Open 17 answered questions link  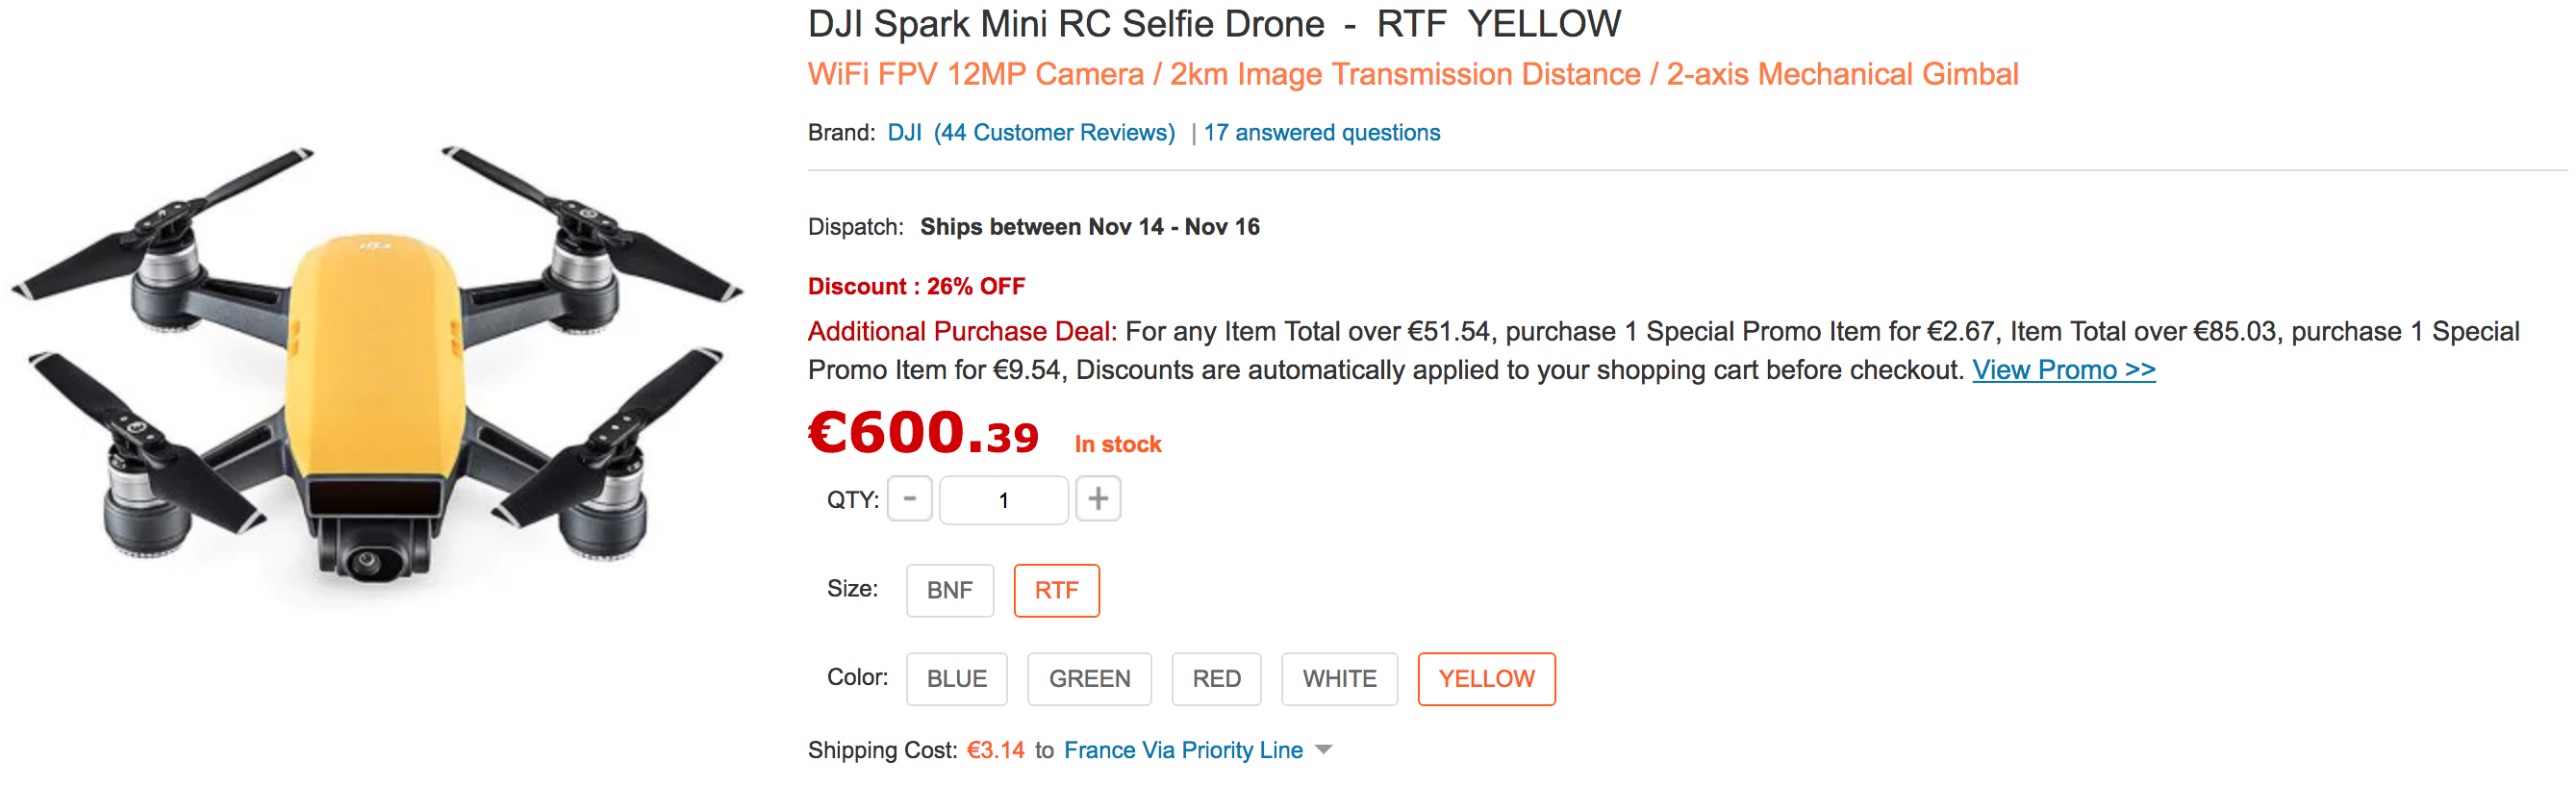click(1321, 133)
